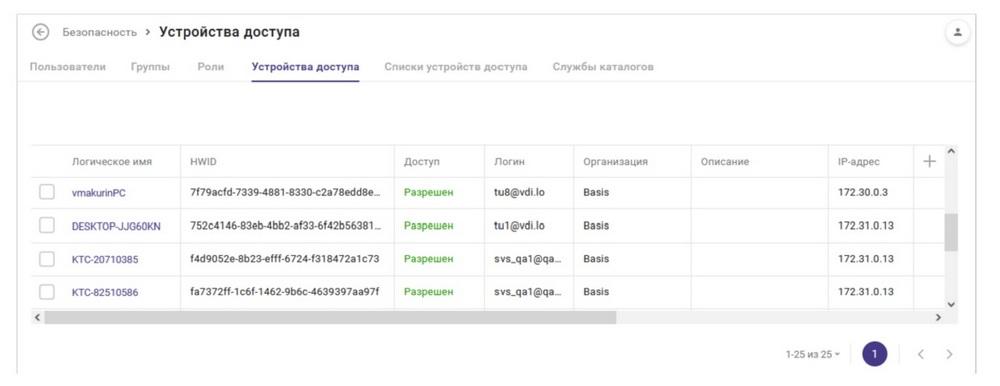The height and width of the screenshot is (386, 1000).
Task: Check the KTC-20710385 row checkbox
Action: pyautogui.click(x=47, y=259)
